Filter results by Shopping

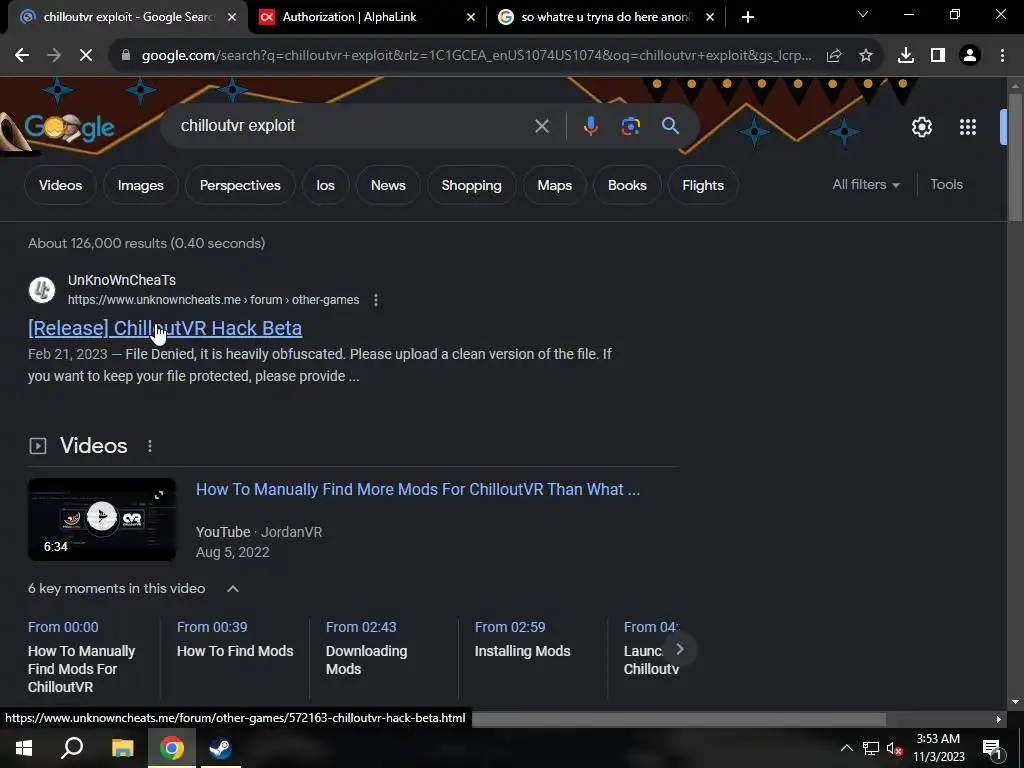(472, 185)
